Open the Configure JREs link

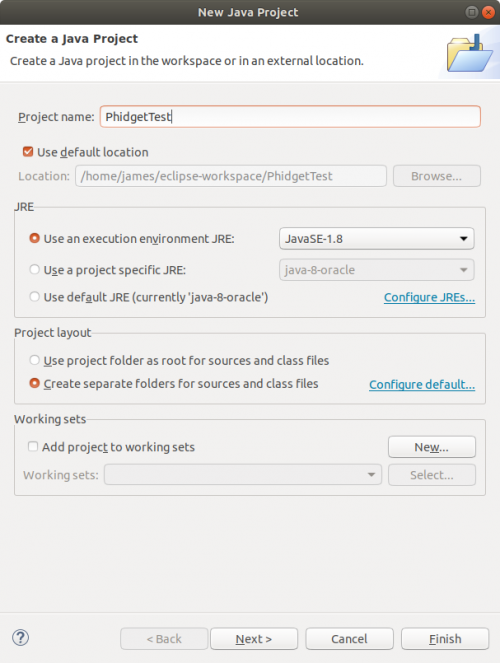[x=429, y=297]
